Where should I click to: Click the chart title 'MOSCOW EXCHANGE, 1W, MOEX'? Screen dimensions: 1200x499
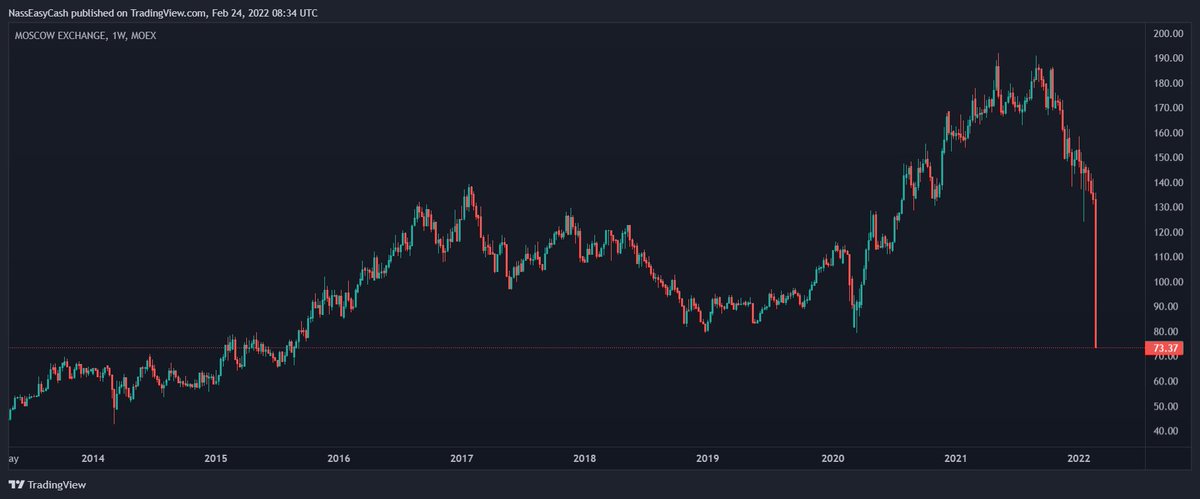[x=85, y=35]
